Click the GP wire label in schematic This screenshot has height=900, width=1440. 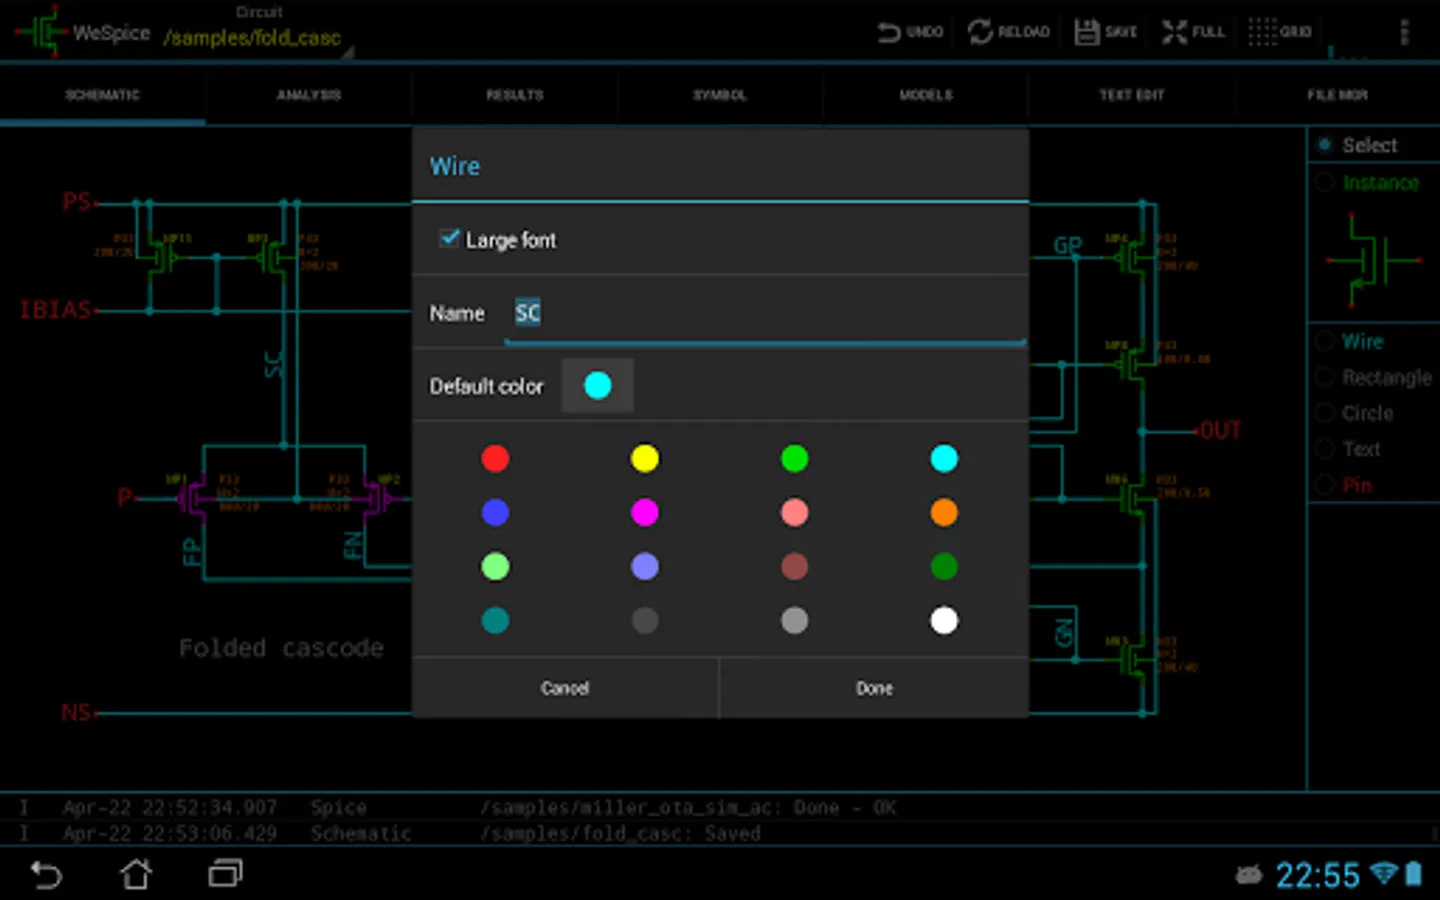(x=1067, y=245)
